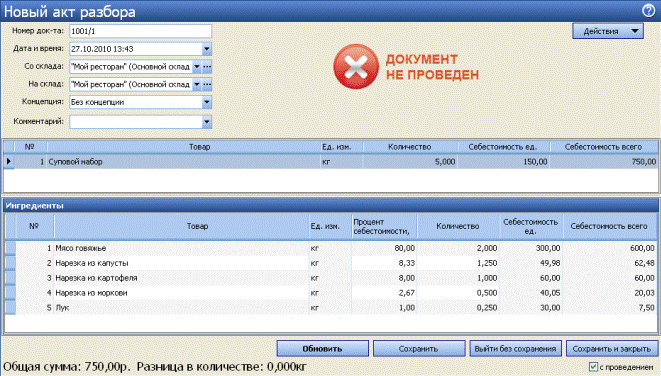
Task: Click the Выйти без сохранения button
Action: pyautogui.click(x=516, y=349)
